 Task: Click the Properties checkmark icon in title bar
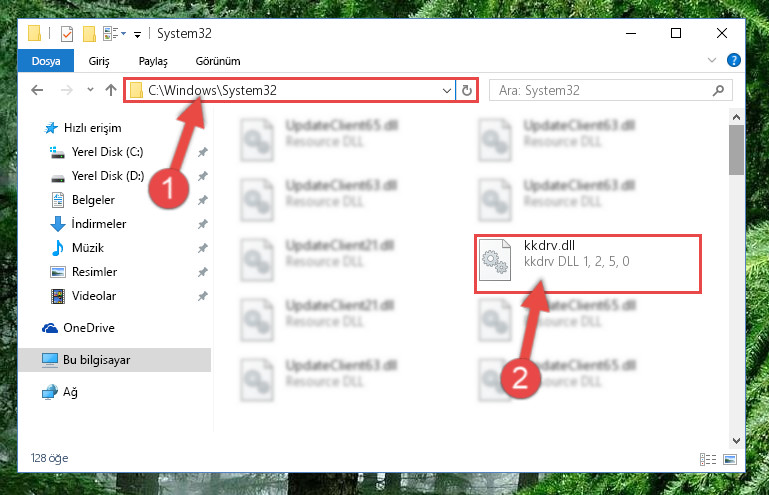(67, 34)
